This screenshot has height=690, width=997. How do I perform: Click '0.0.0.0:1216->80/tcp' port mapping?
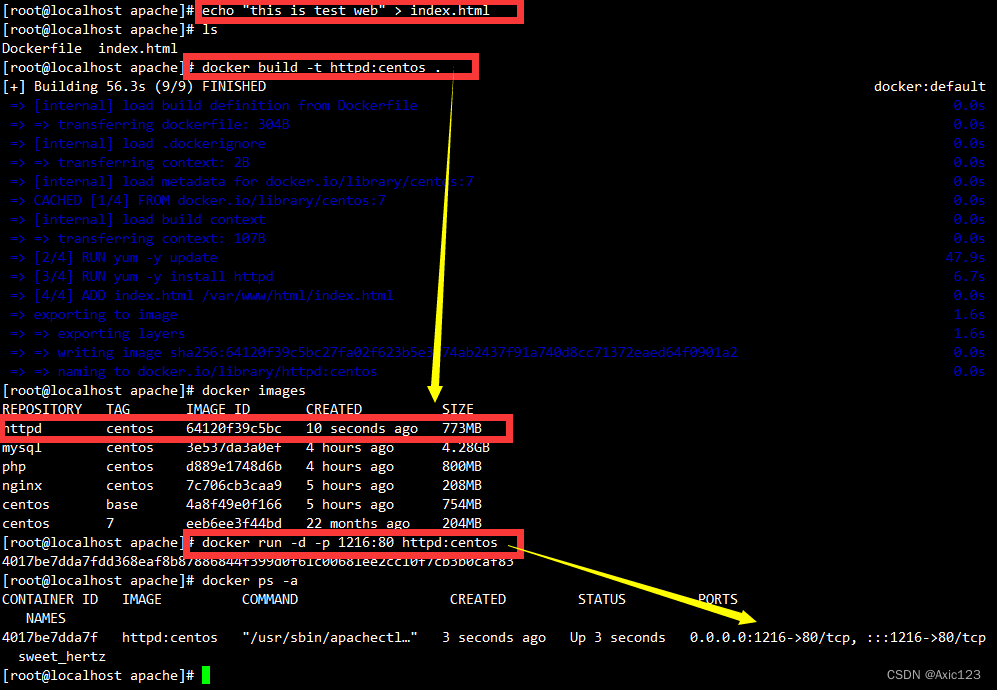pos(769,638)
